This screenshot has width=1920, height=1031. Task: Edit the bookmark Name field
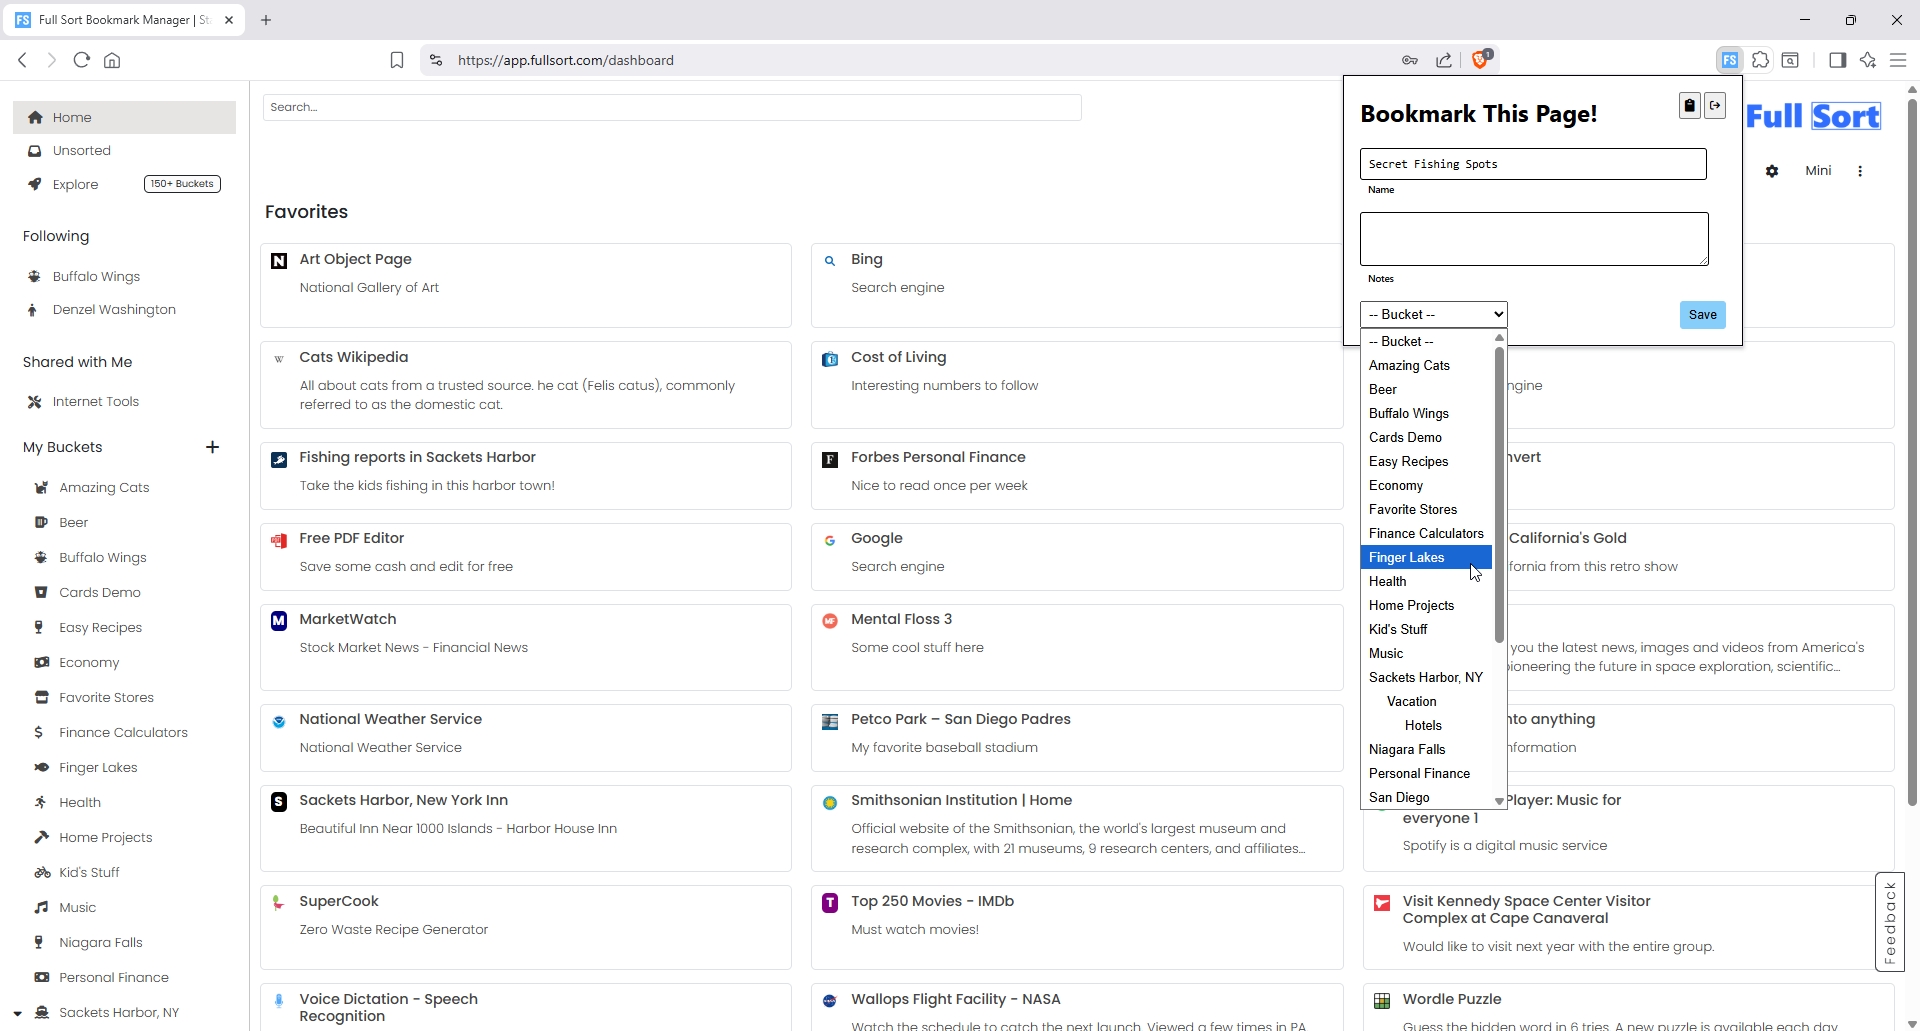coord(1533,164)
